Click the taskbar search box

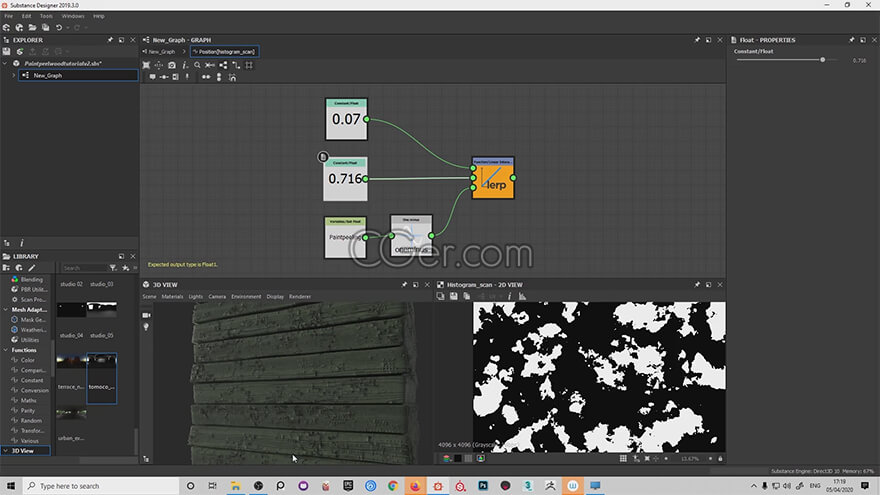[101, 486]
